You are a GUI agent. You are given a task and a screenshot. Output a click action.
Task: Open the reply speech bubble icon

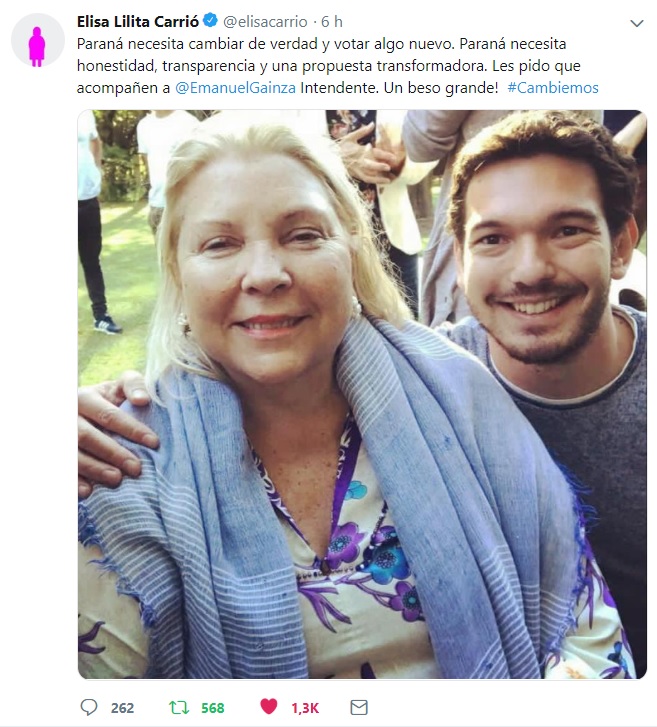89,707
